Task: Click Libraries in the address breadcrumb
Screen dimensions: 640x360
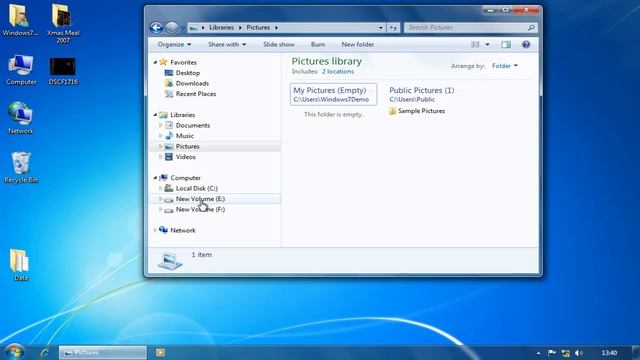Action: click(x=222, y=27)
